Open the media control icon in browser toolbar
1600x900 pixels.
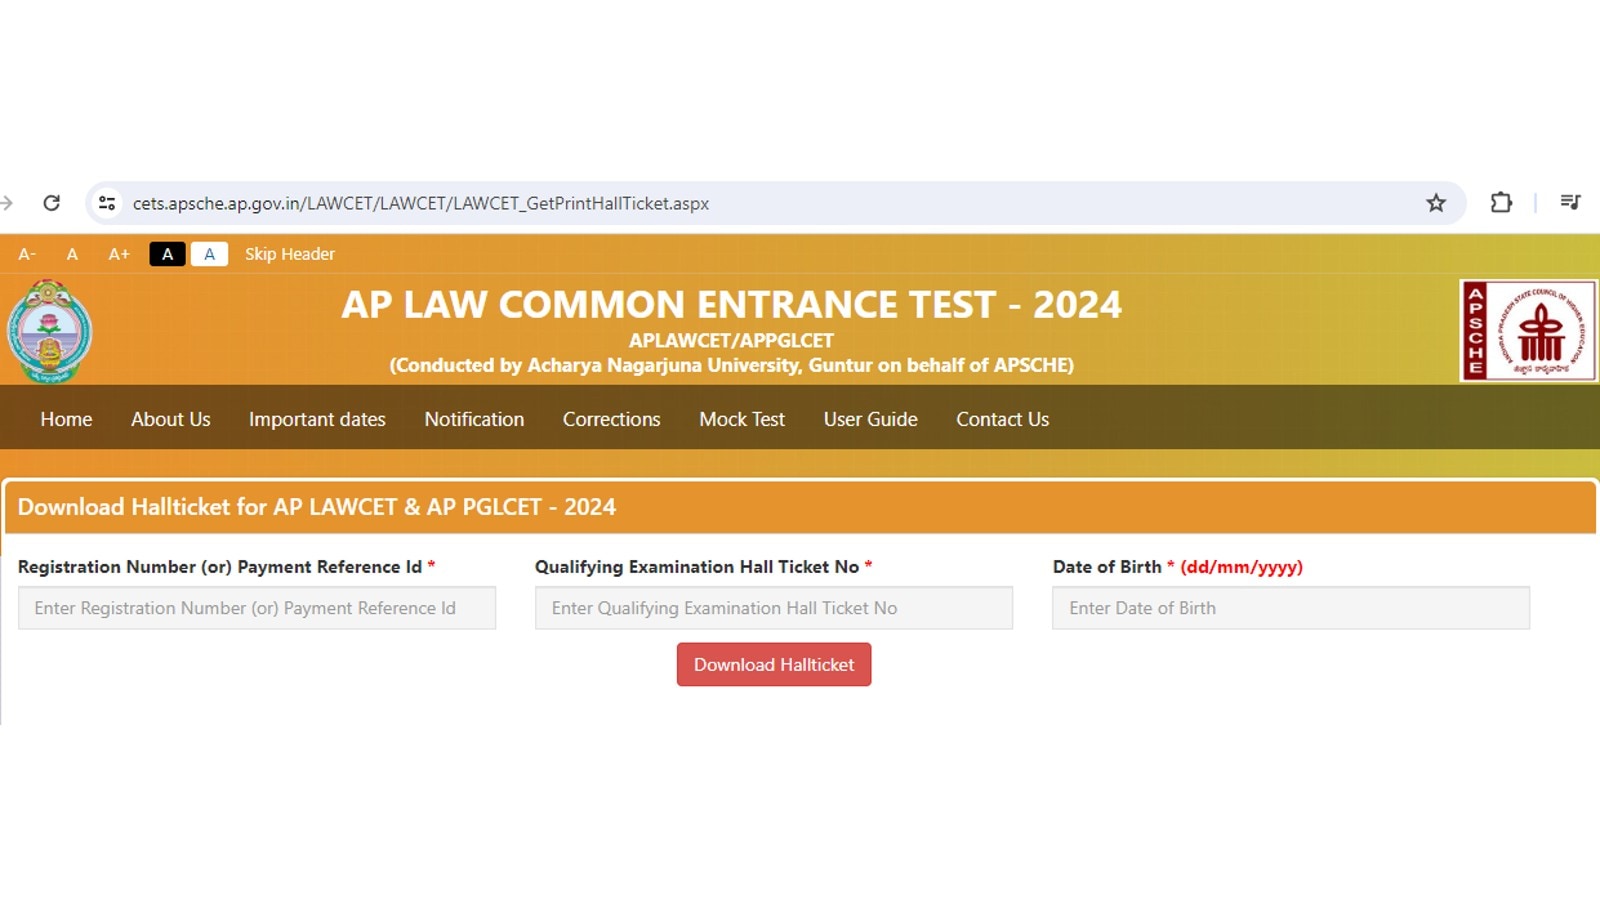tap(1570, 202)
